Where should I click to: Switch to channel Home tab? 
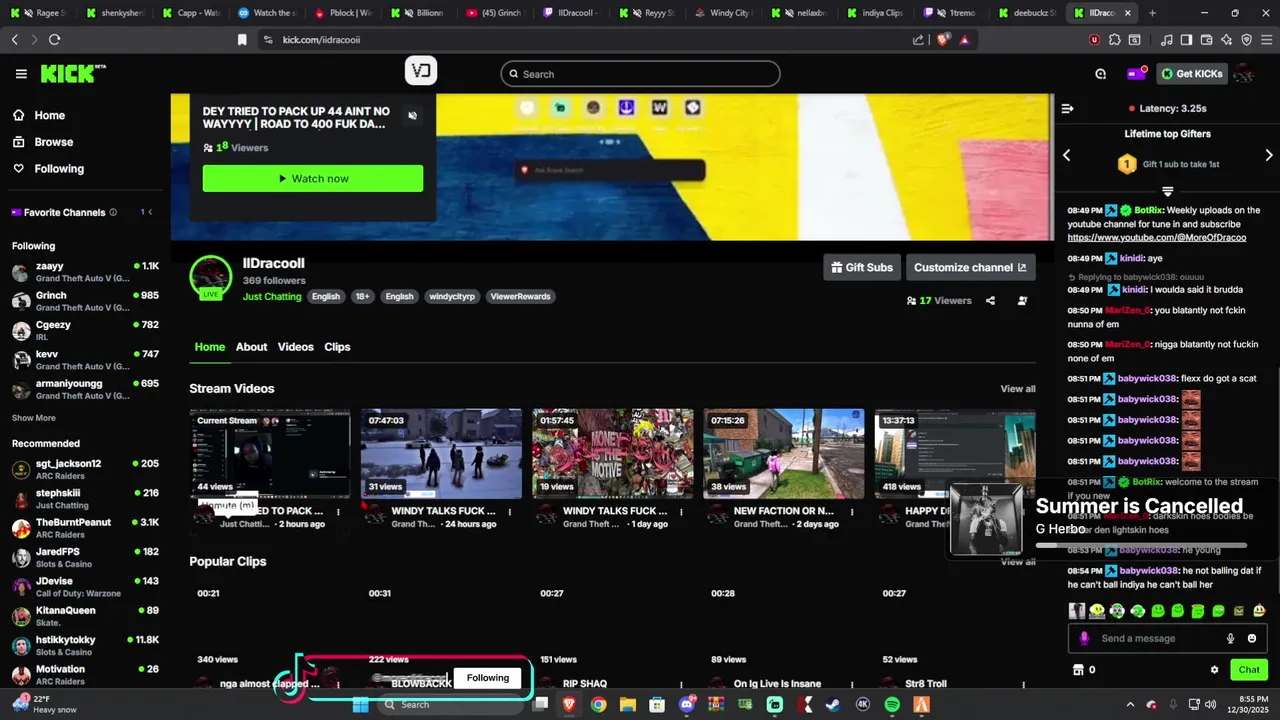(x=210, y=347)
